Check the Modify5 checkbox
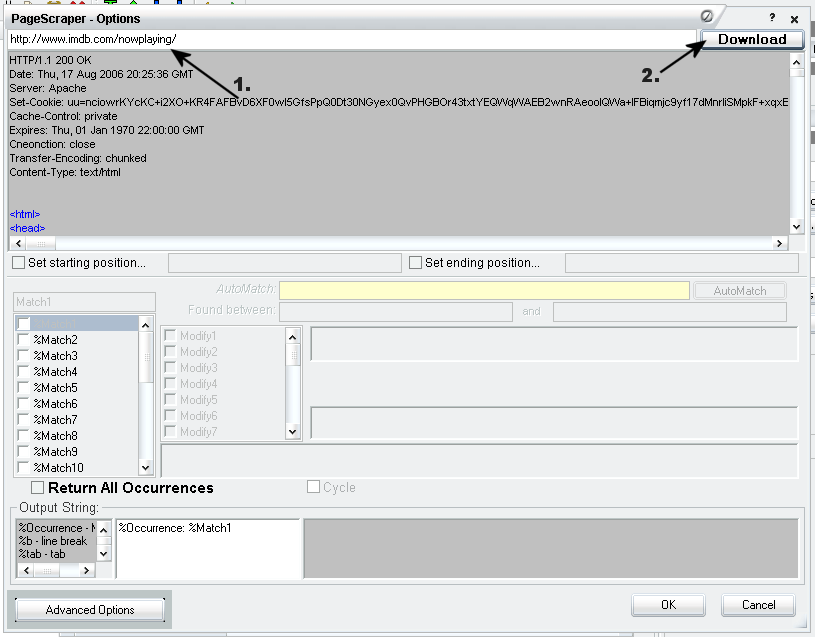Image resolution: width=815 pixels, height=637 pixels. click(x=170, y=400)
